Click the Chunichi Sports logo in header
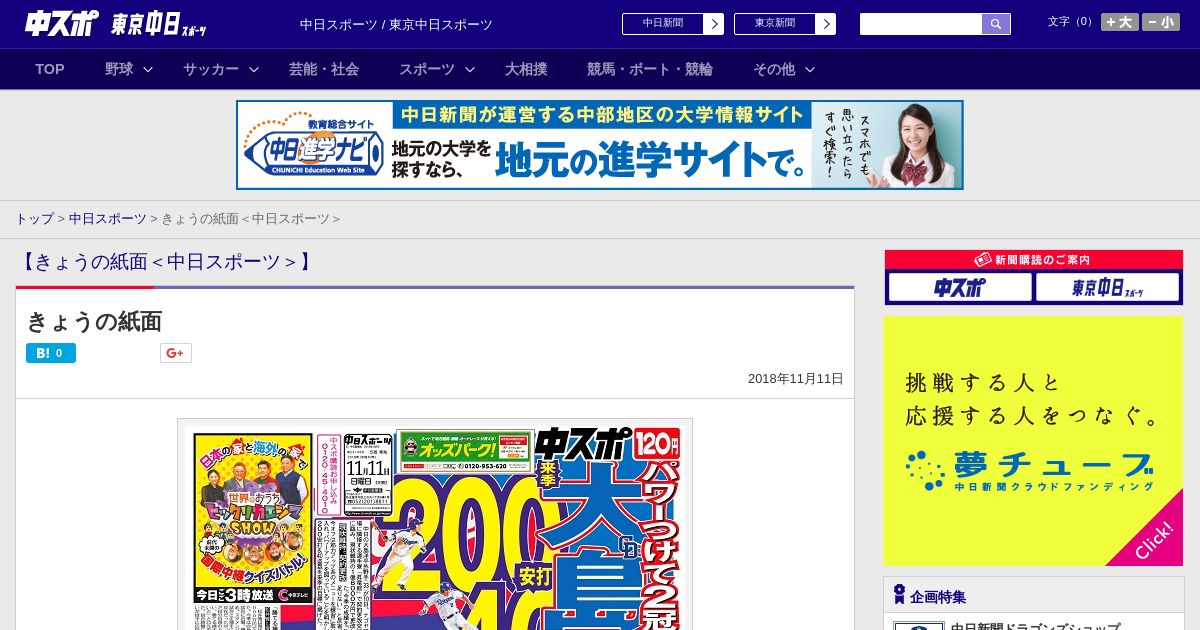 pyautogui.click(x=62, y=23)
